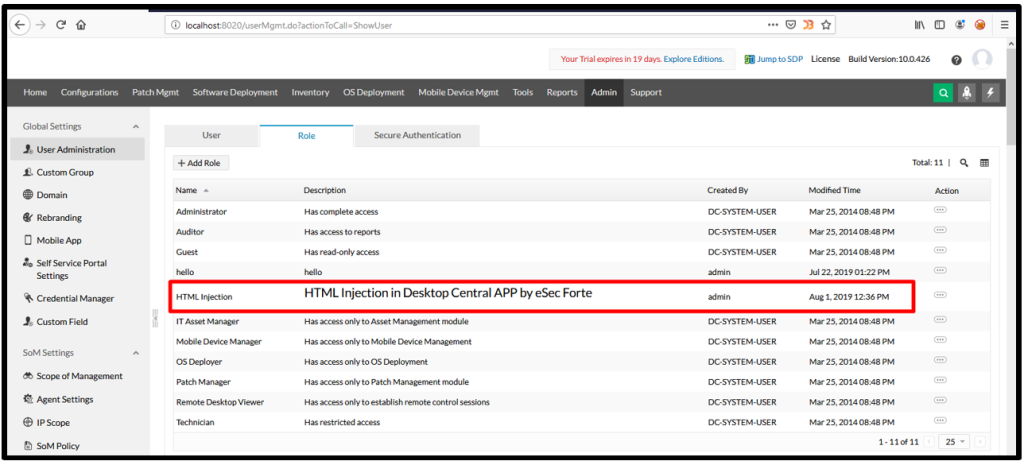The image size is (1024, 461).
Task: Click the Pocket save icon in the address bar
Action: click(x=790, y=25)
